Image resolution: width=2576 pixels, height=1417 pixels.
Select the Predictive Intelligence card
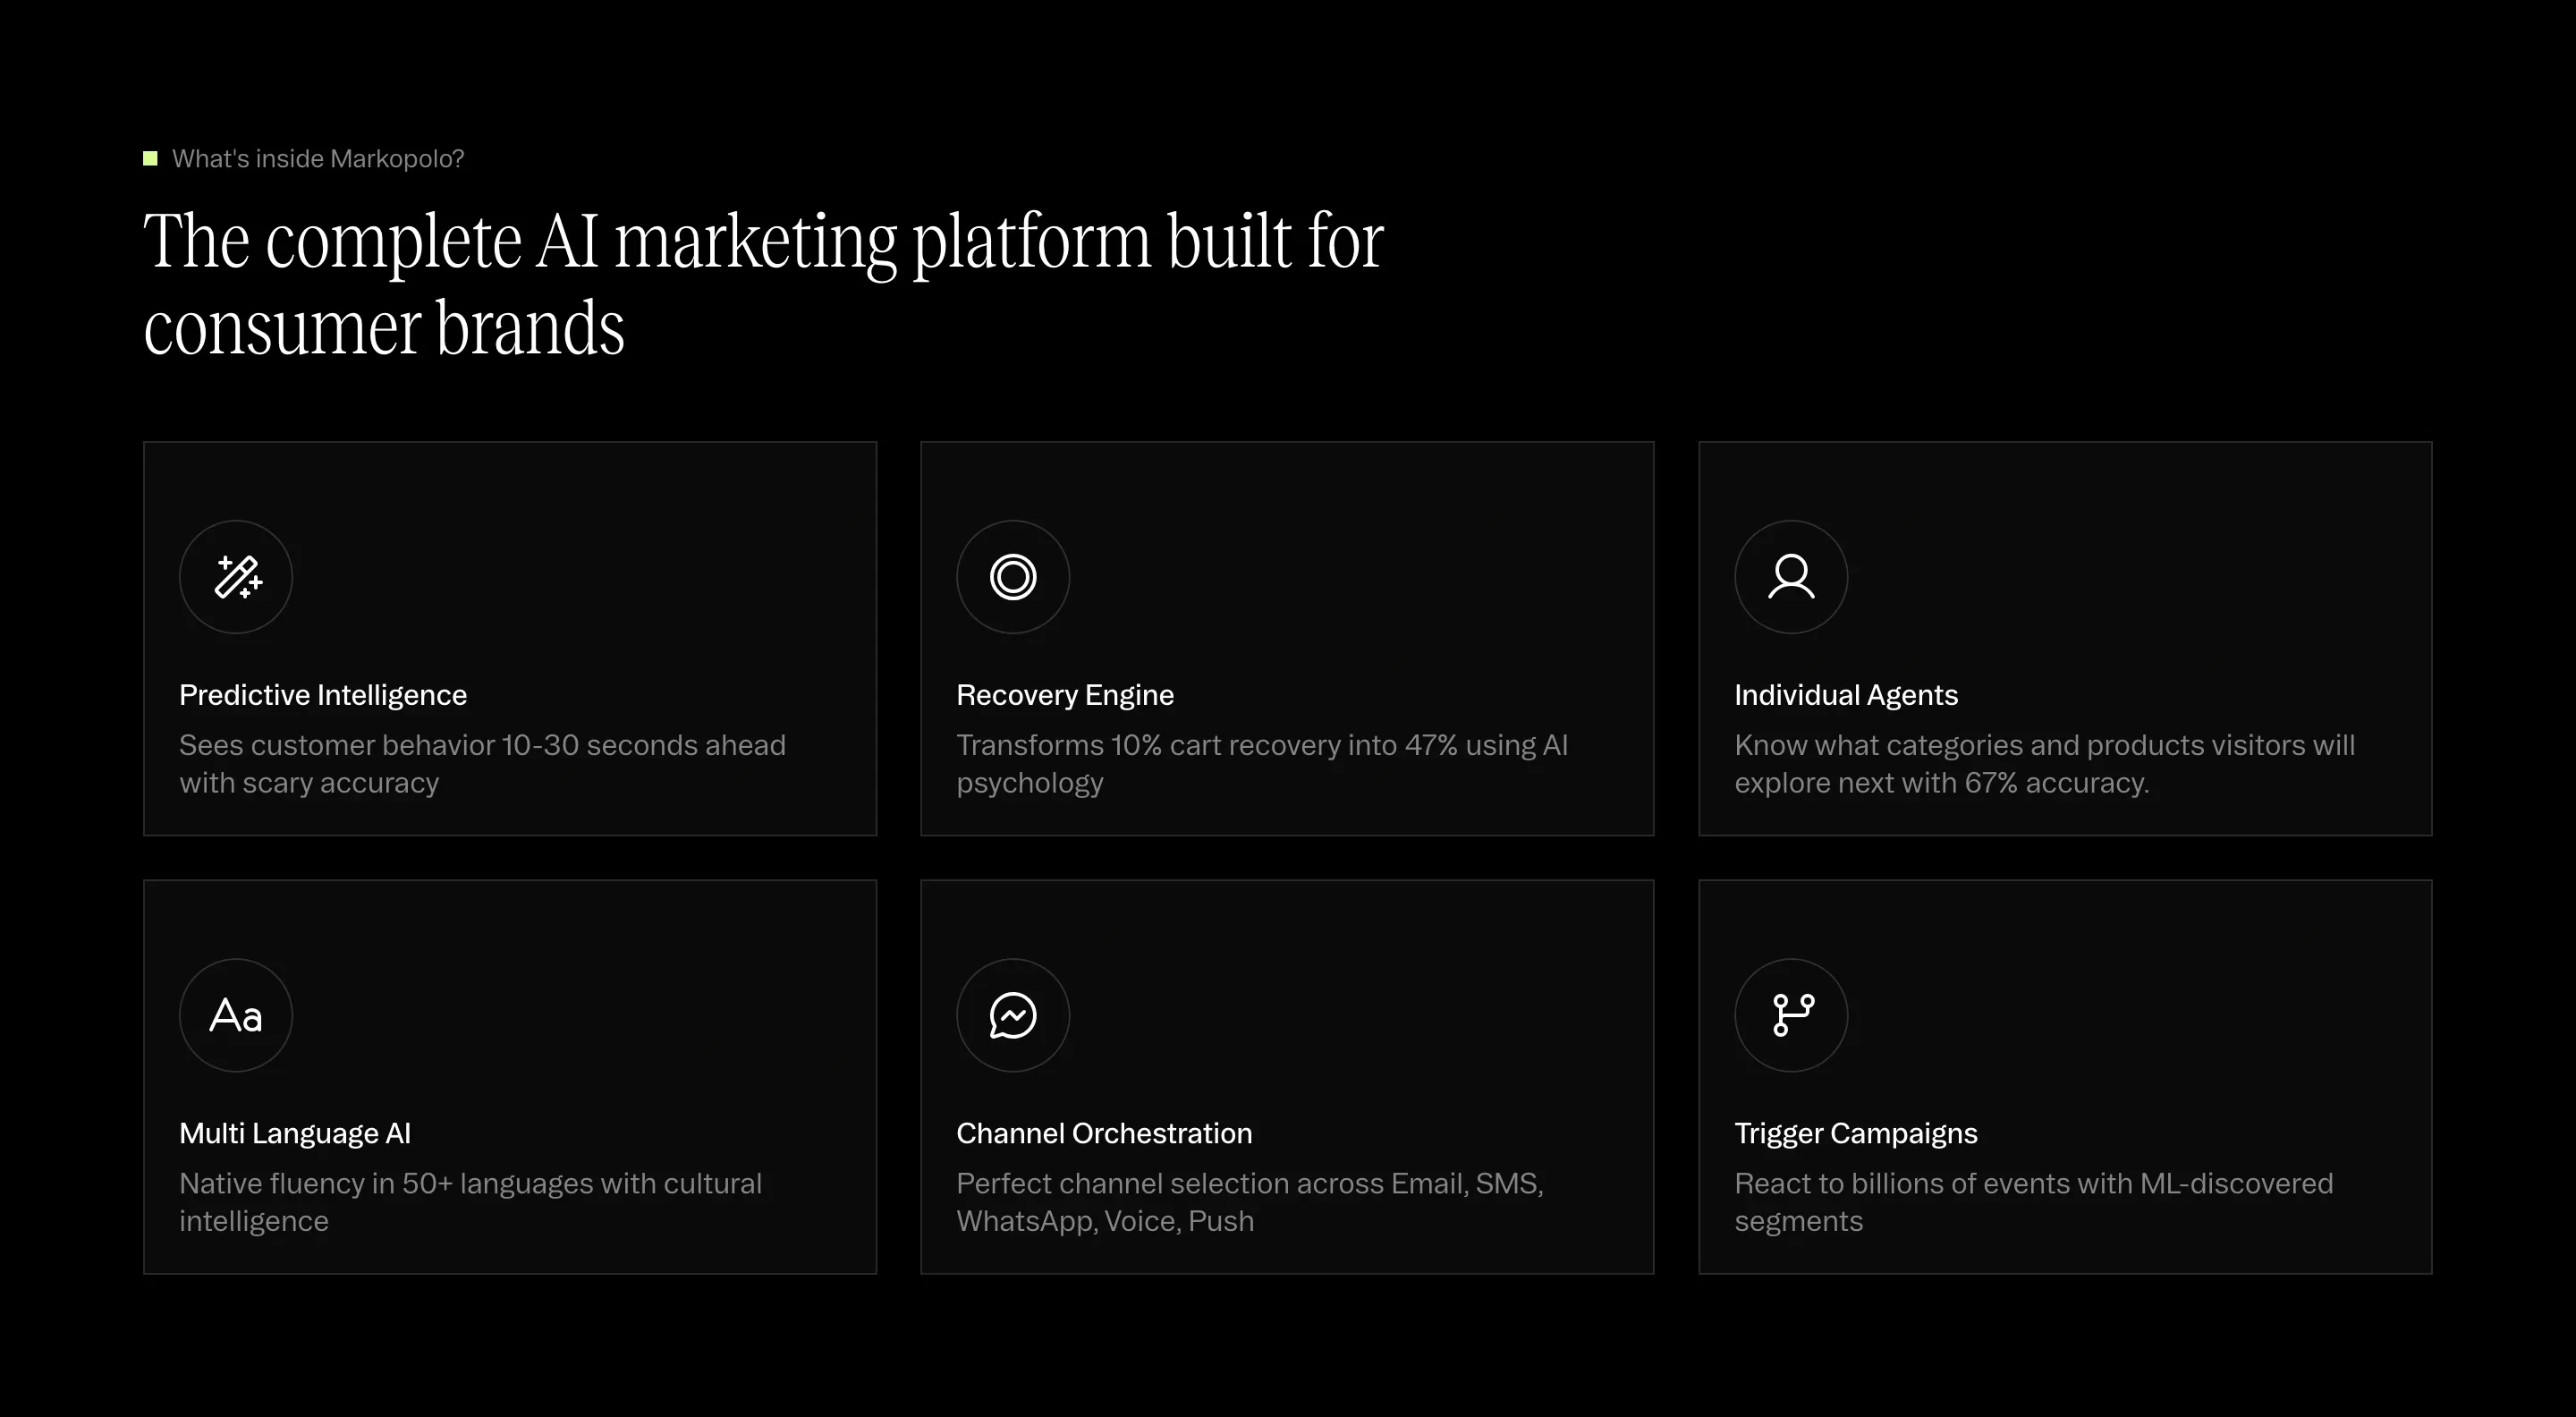[x=510, y=638]
